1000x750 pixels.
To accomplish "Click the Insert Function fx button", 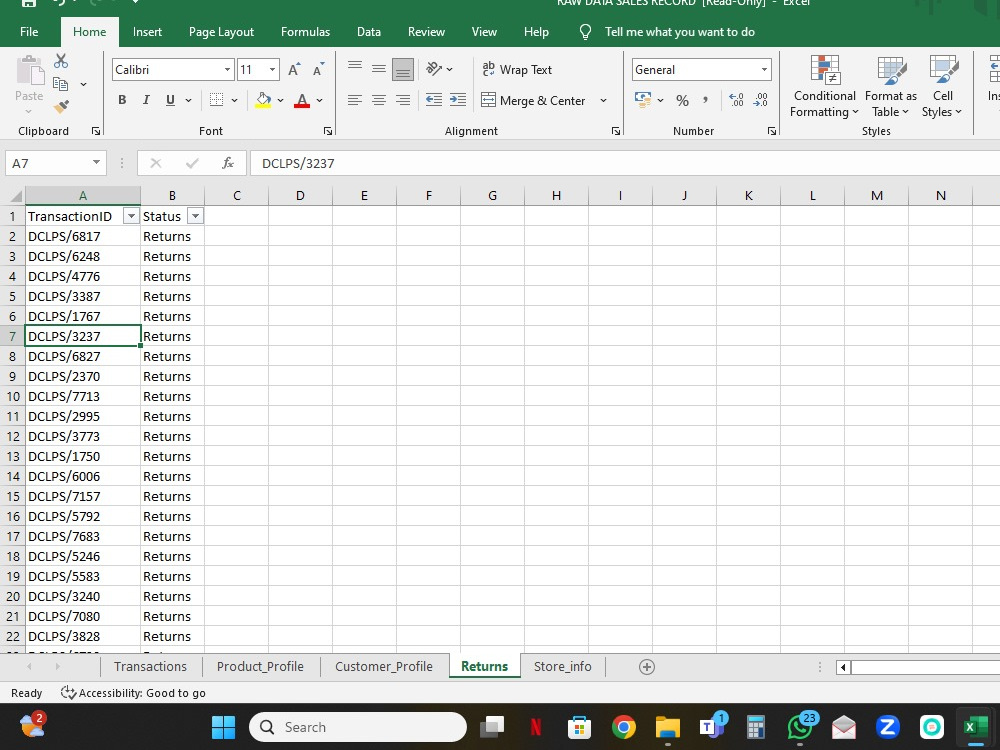I will [x=228, y=163].
